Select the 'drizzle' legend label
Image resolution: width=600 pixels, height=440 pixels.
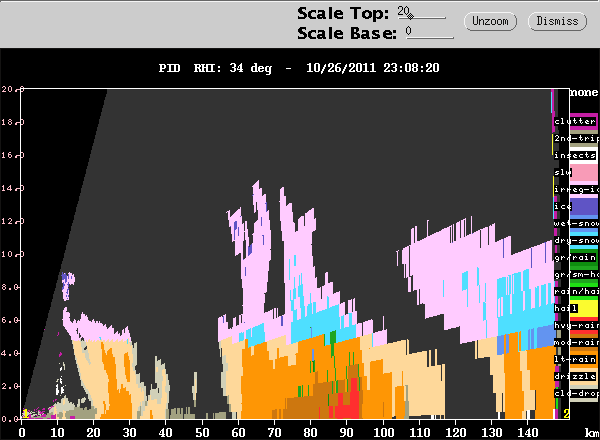575,376
